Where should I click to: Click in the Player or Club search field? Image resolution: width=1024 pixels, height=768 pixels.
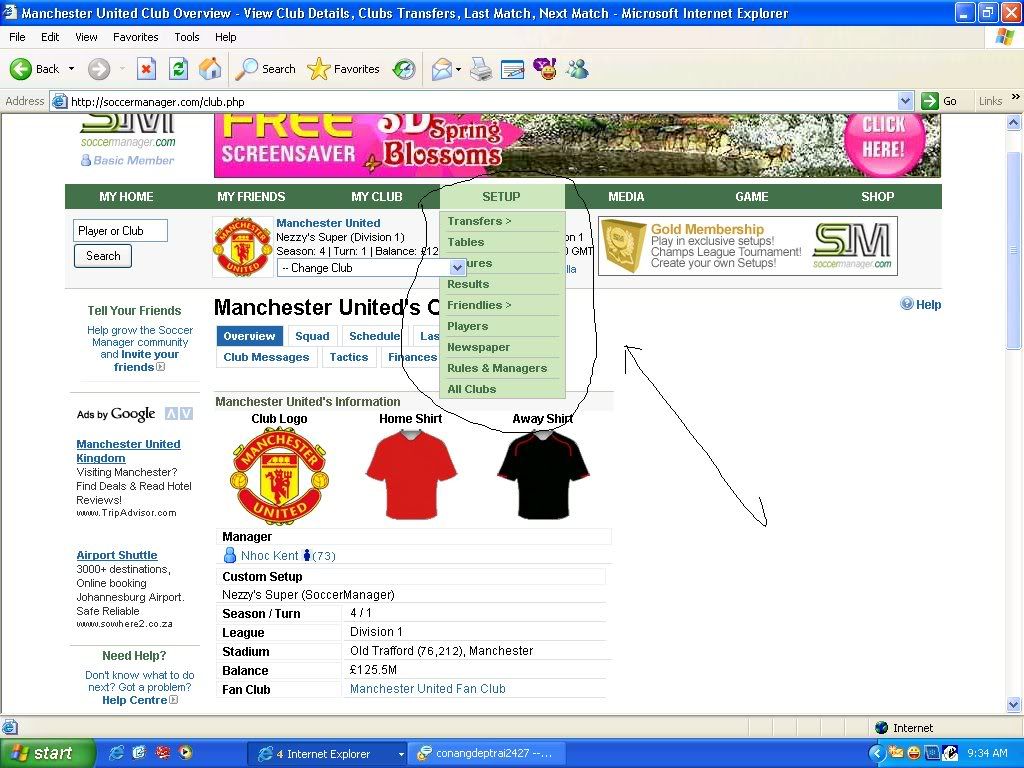(120, 231)
